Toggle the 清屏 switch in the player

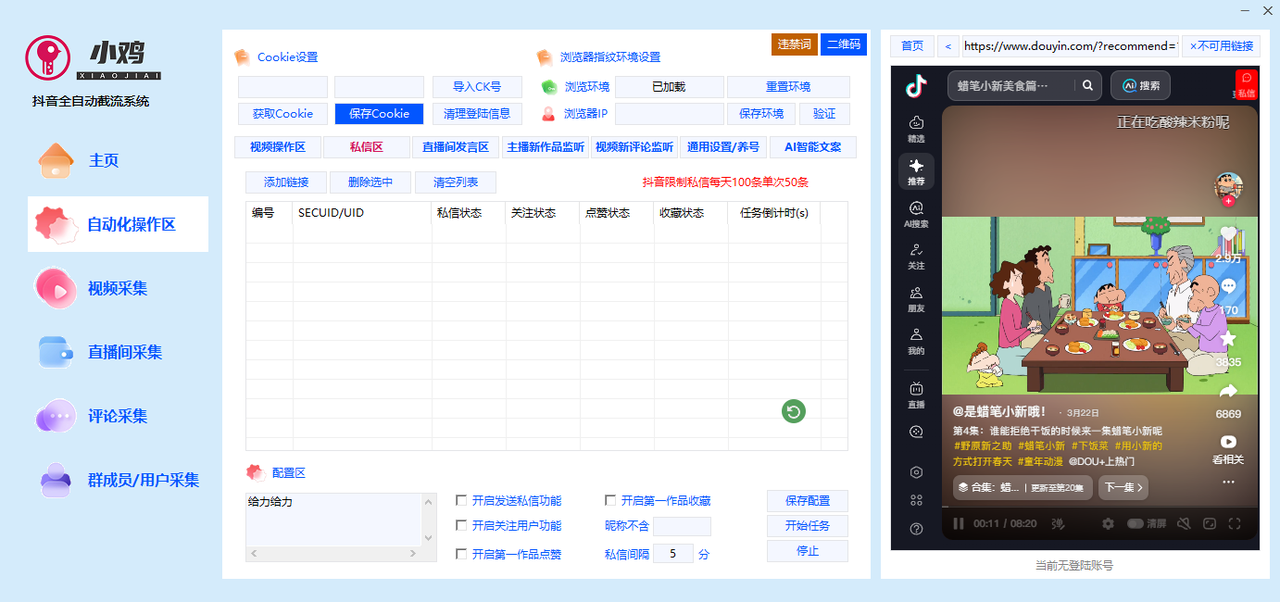coord(1136,524)
